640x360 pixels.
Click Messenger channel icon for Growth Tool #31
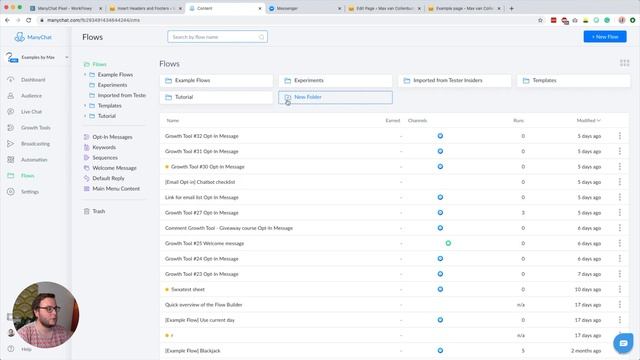click(x=440, y=151)
